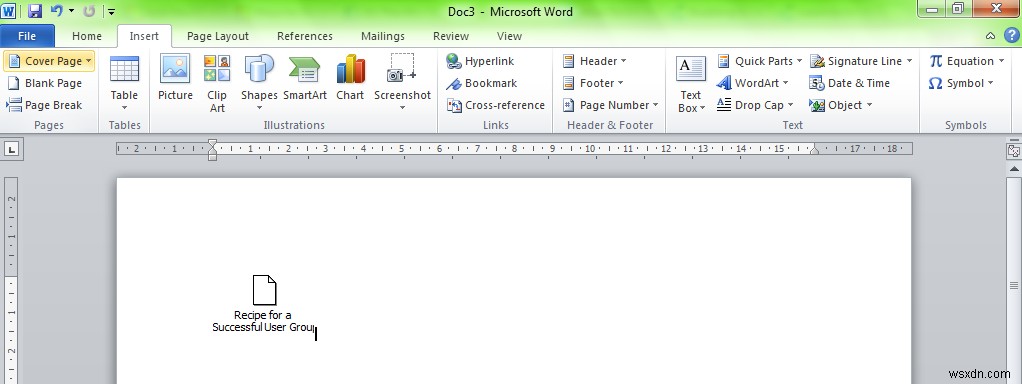
Task: Undo the last action
Action: coord(57,11)
